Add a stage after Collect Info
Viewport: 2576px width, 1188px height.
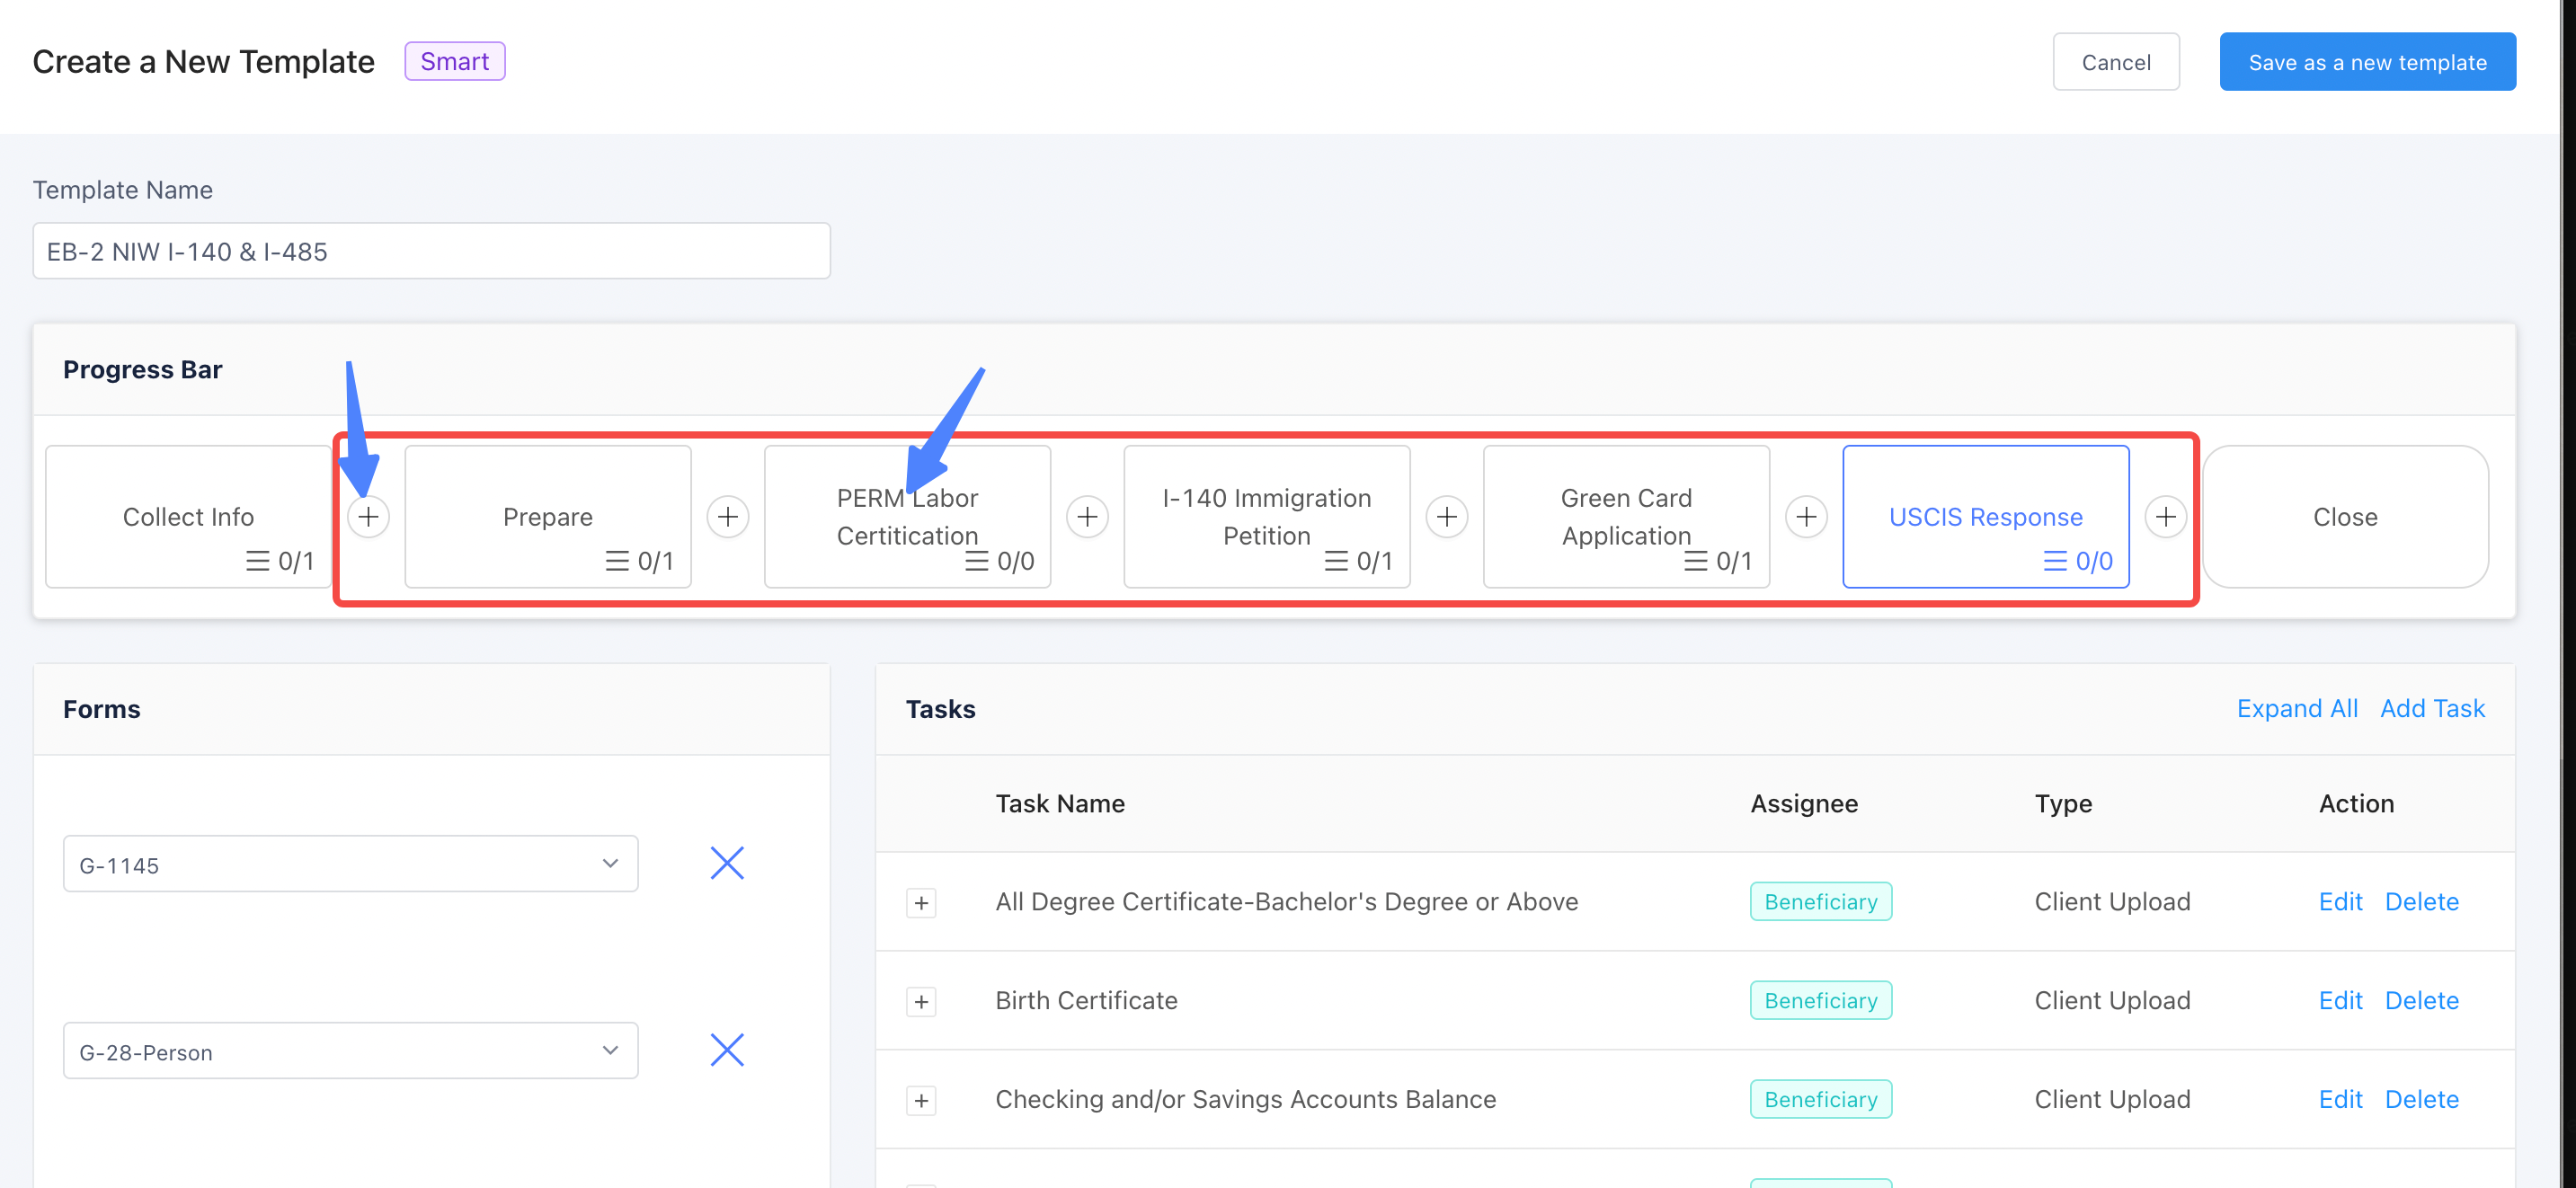click(x=368, y=517)
